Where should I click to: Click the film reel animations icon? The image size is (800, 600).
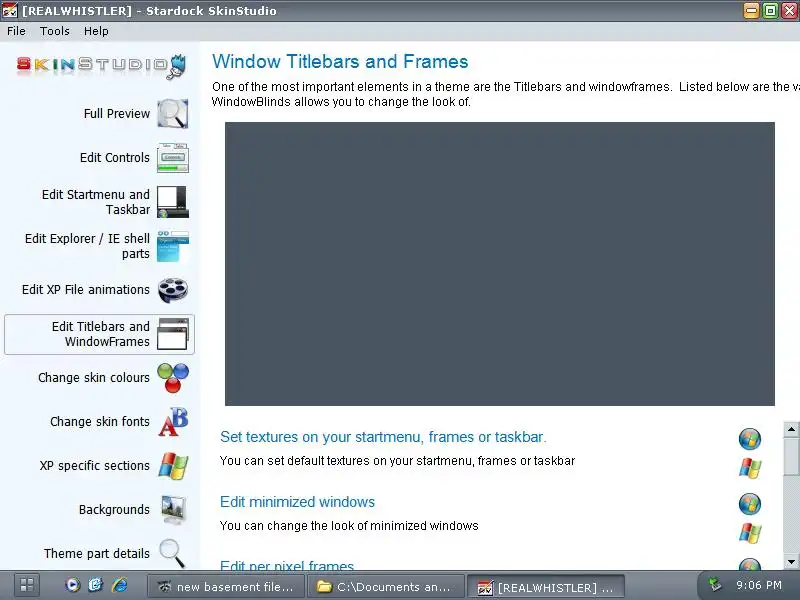coord(173,290)
